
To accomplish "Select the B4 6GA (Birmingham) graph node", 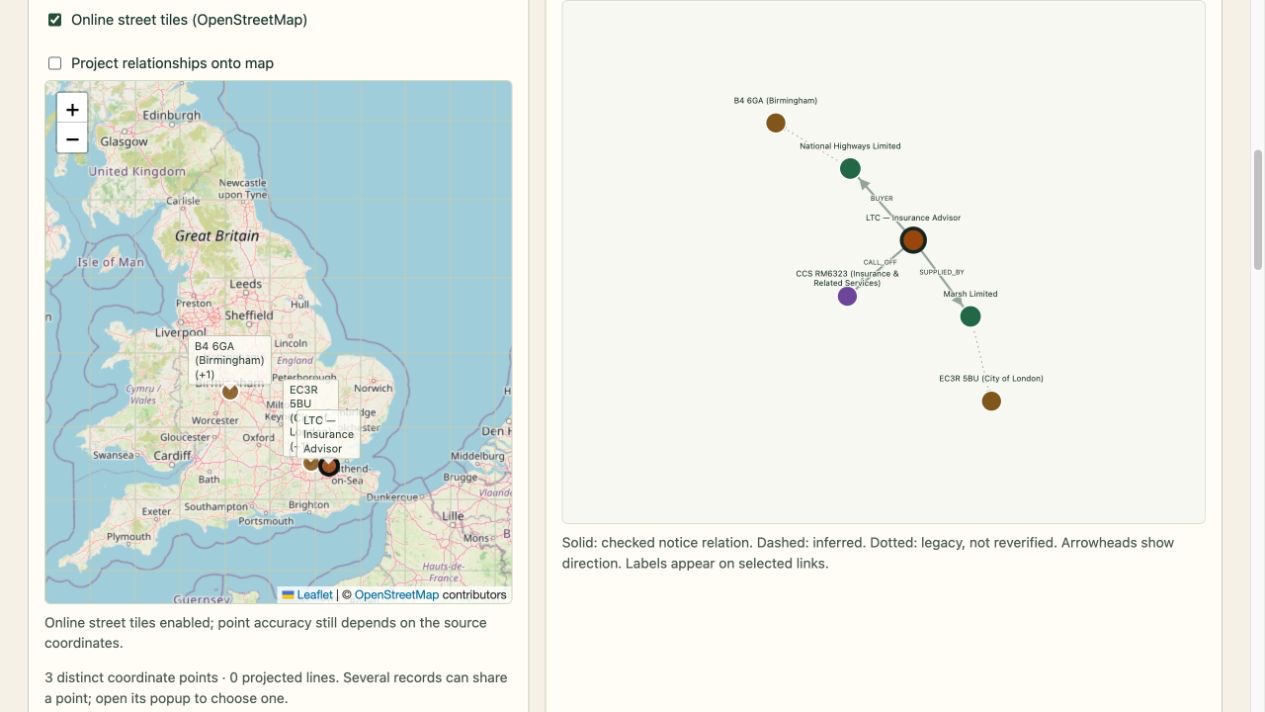I will click(776, 123).
